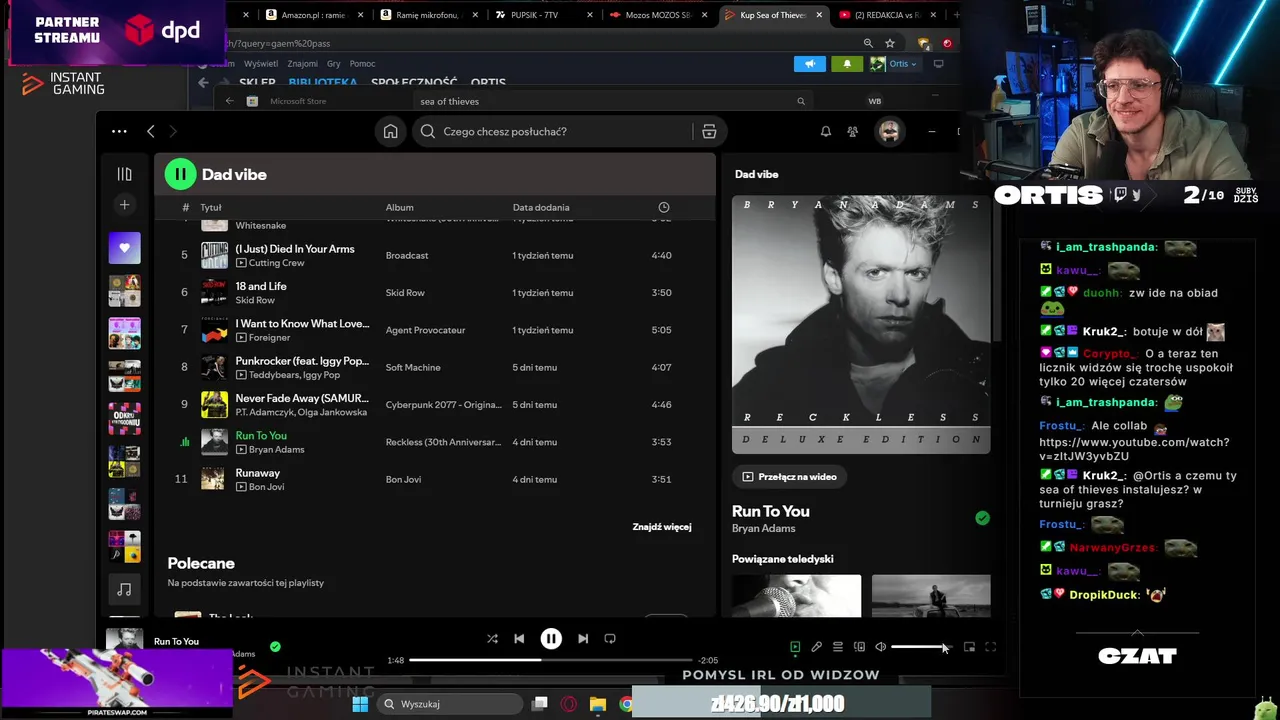Create new playlist with plus icon
Viewport: 1280px width, 720px height.
pyautogui.click(x=124, y=205)
